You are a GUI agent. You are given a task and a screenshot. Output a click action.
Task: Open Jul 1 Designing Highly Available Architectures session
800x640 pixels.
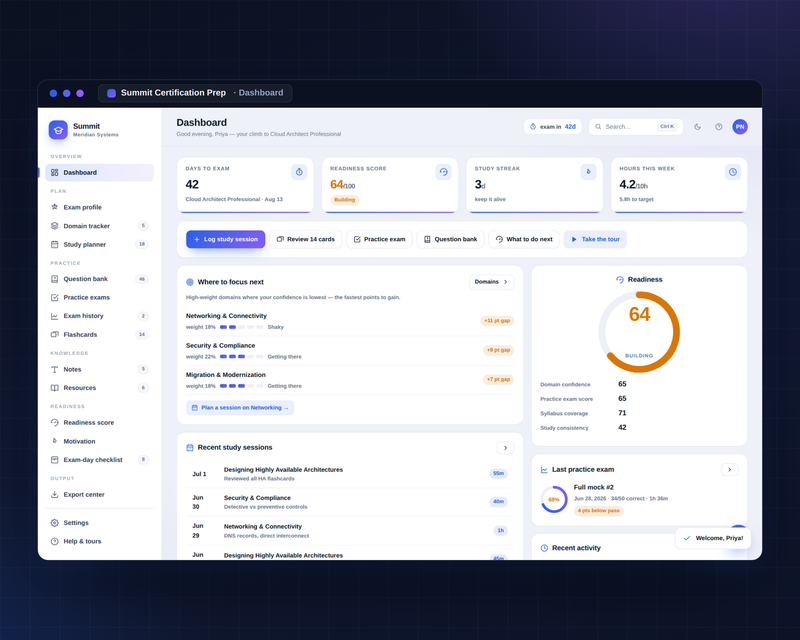pyautogui.click(x=349, y=474)
